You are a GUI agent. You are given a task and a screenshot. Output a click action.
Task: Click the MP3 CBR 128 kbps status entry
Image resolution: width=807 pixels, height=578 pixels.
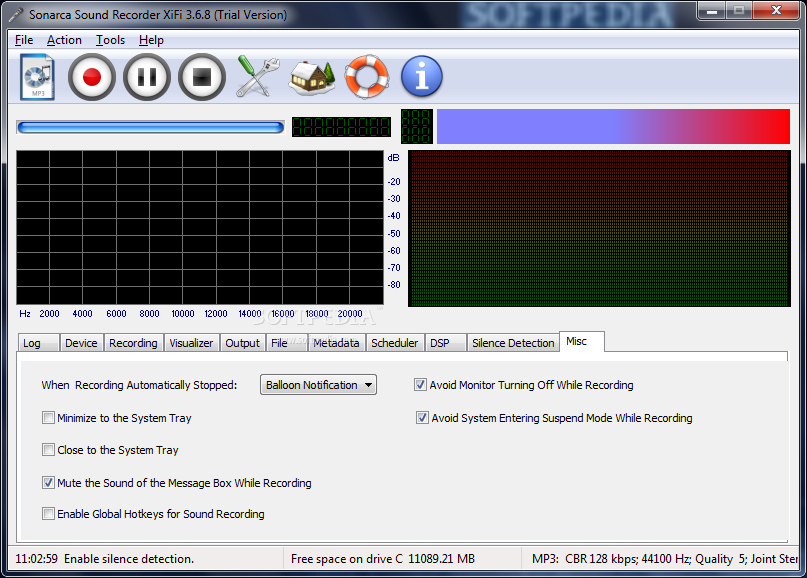(x=664, y=558)
